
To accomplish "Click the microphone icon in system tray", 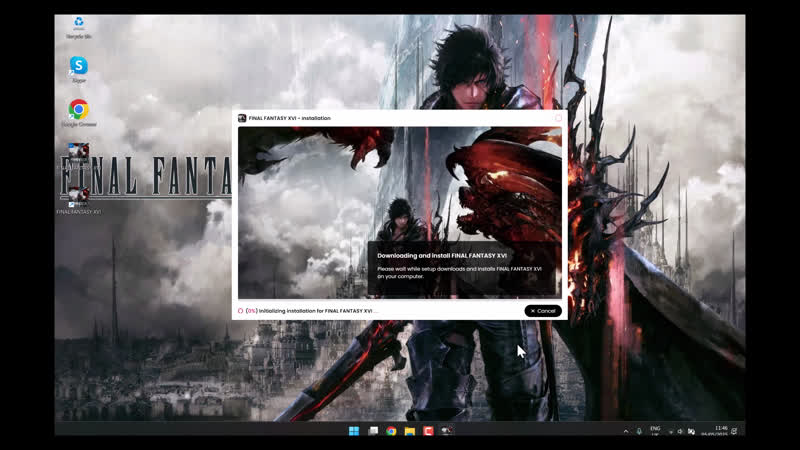I will click(x=639, y=432).
